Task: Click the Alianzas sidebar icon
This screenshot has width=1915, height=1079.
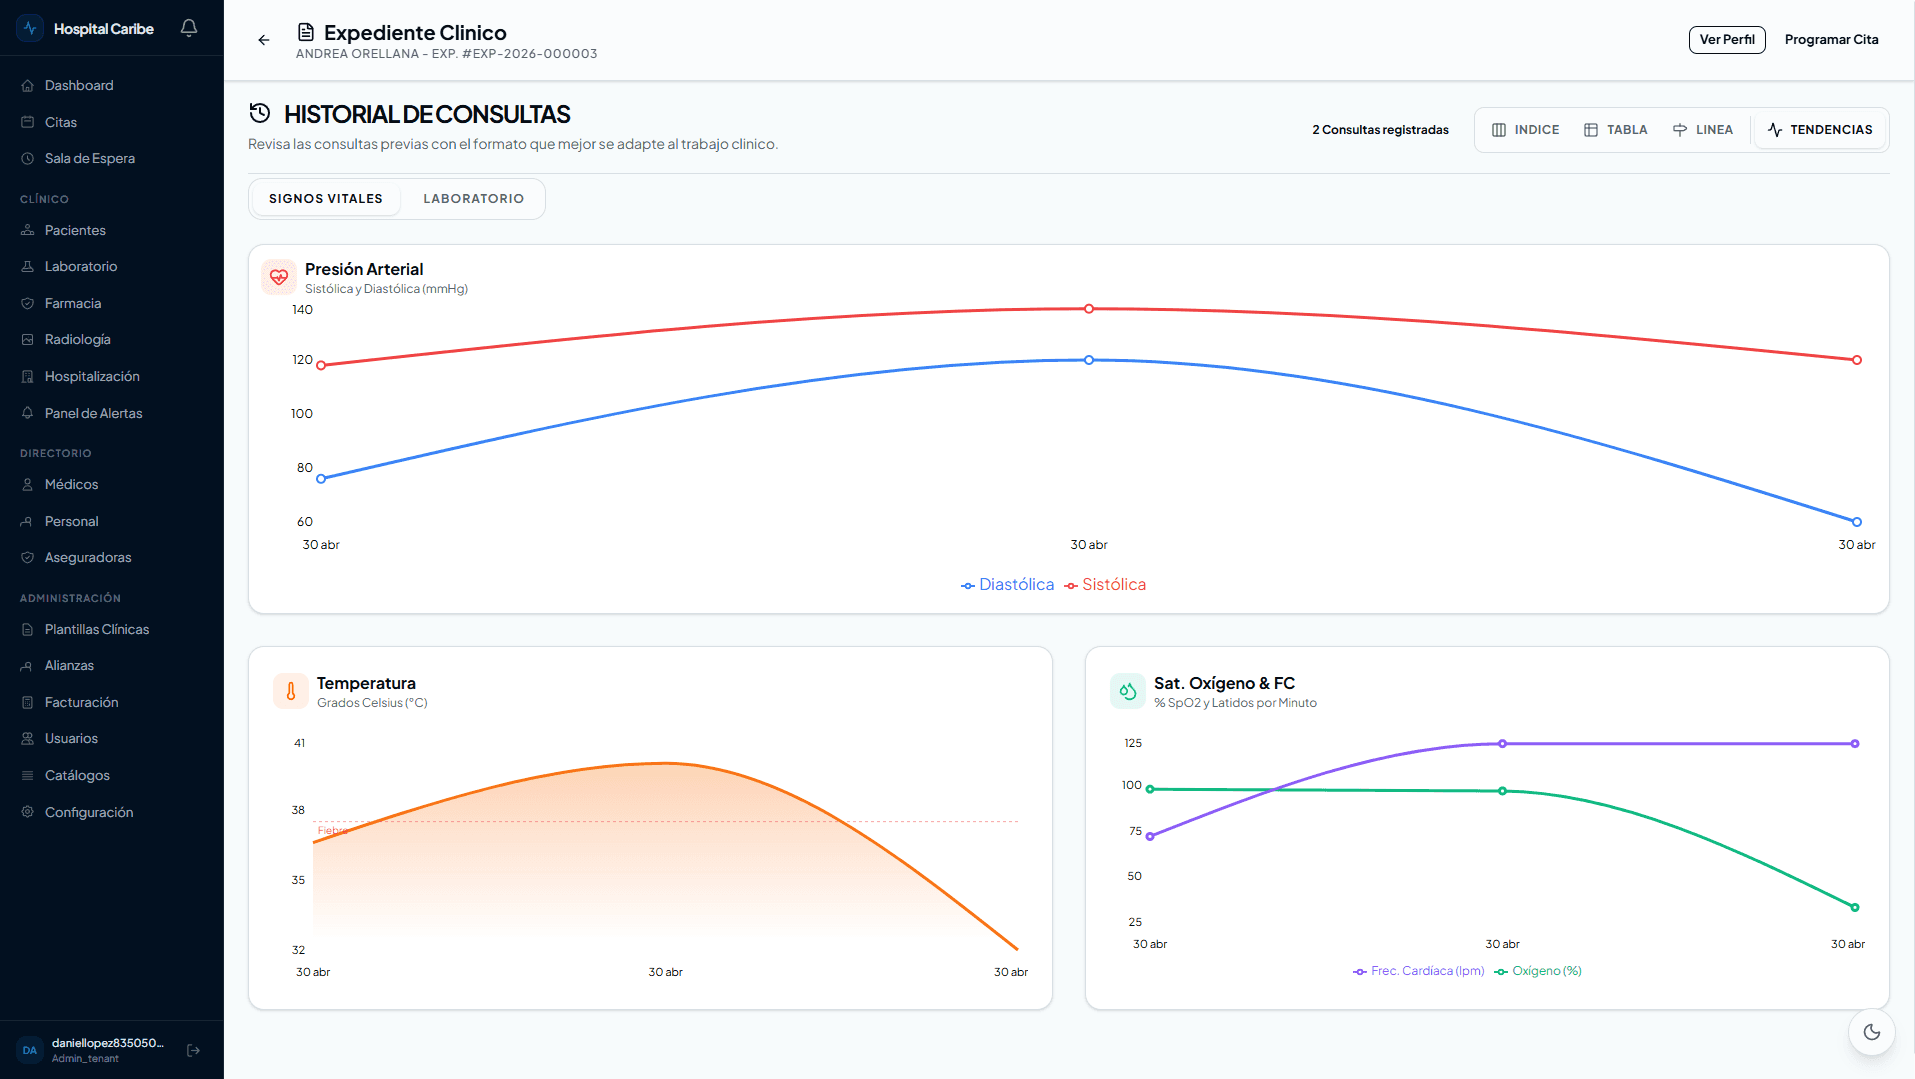Action: point(28,666)
